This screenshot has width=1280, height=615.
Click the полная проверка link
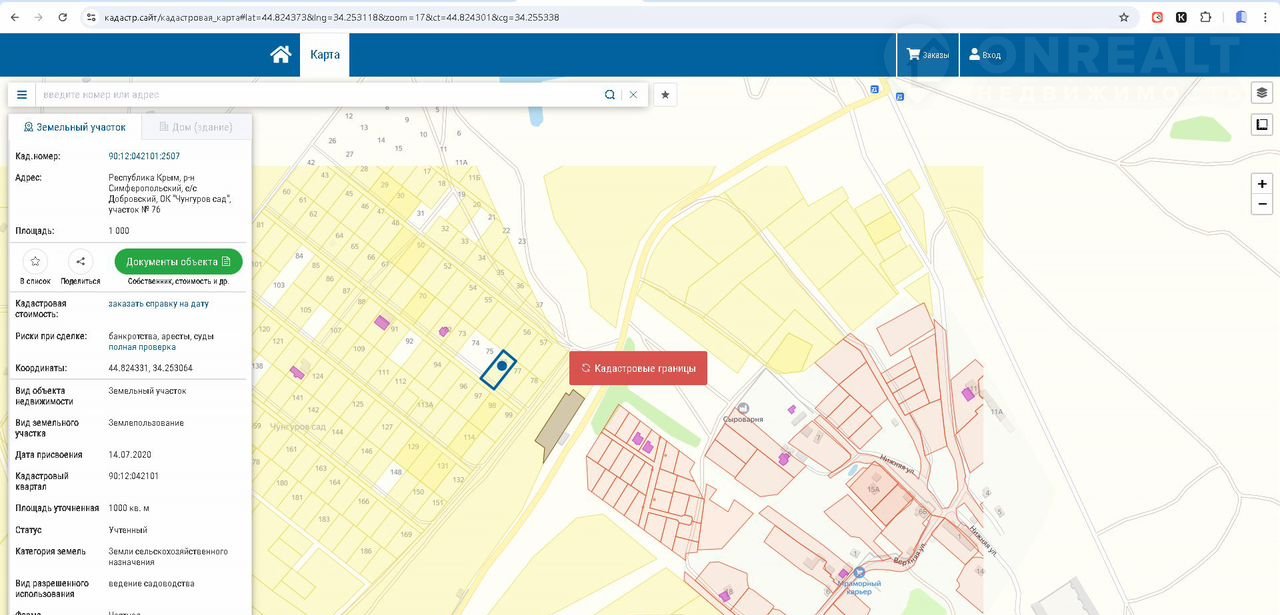click(142, 347)
